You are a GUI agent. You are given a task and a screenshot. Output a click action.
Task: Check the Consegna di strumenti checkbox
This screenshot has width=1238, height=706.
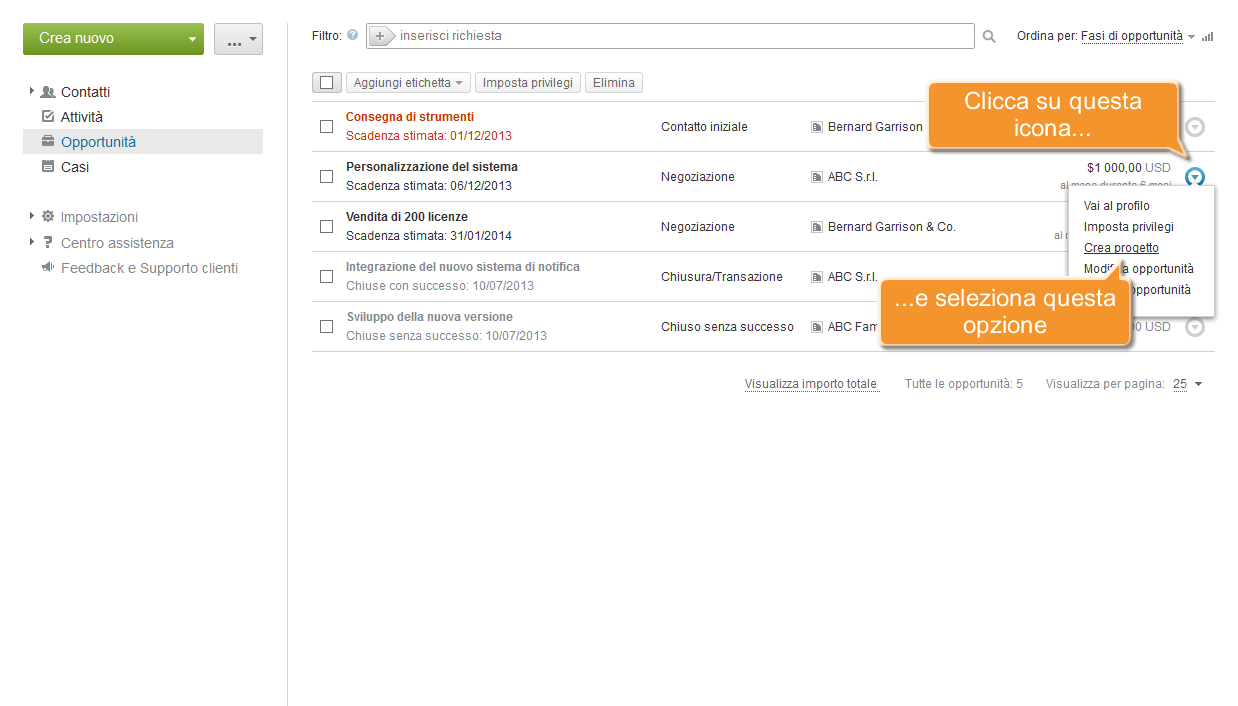click(326, 127)
